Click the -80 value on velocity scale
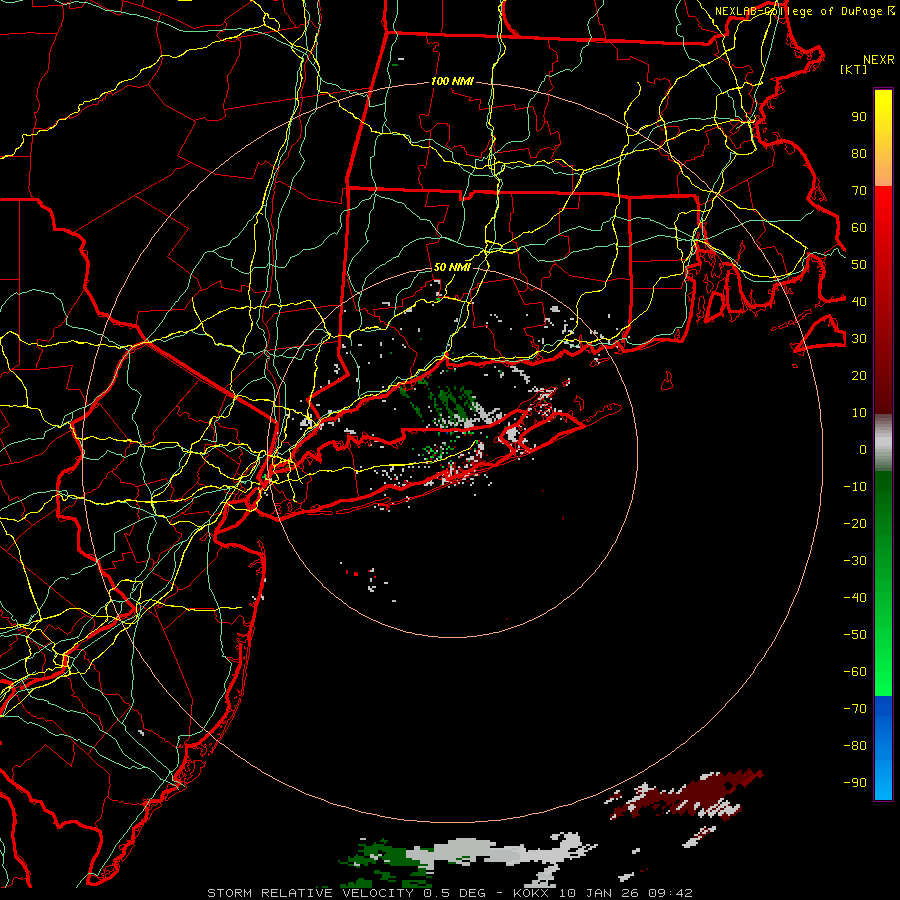Screen dimensions: 900x900 [855, 746]
